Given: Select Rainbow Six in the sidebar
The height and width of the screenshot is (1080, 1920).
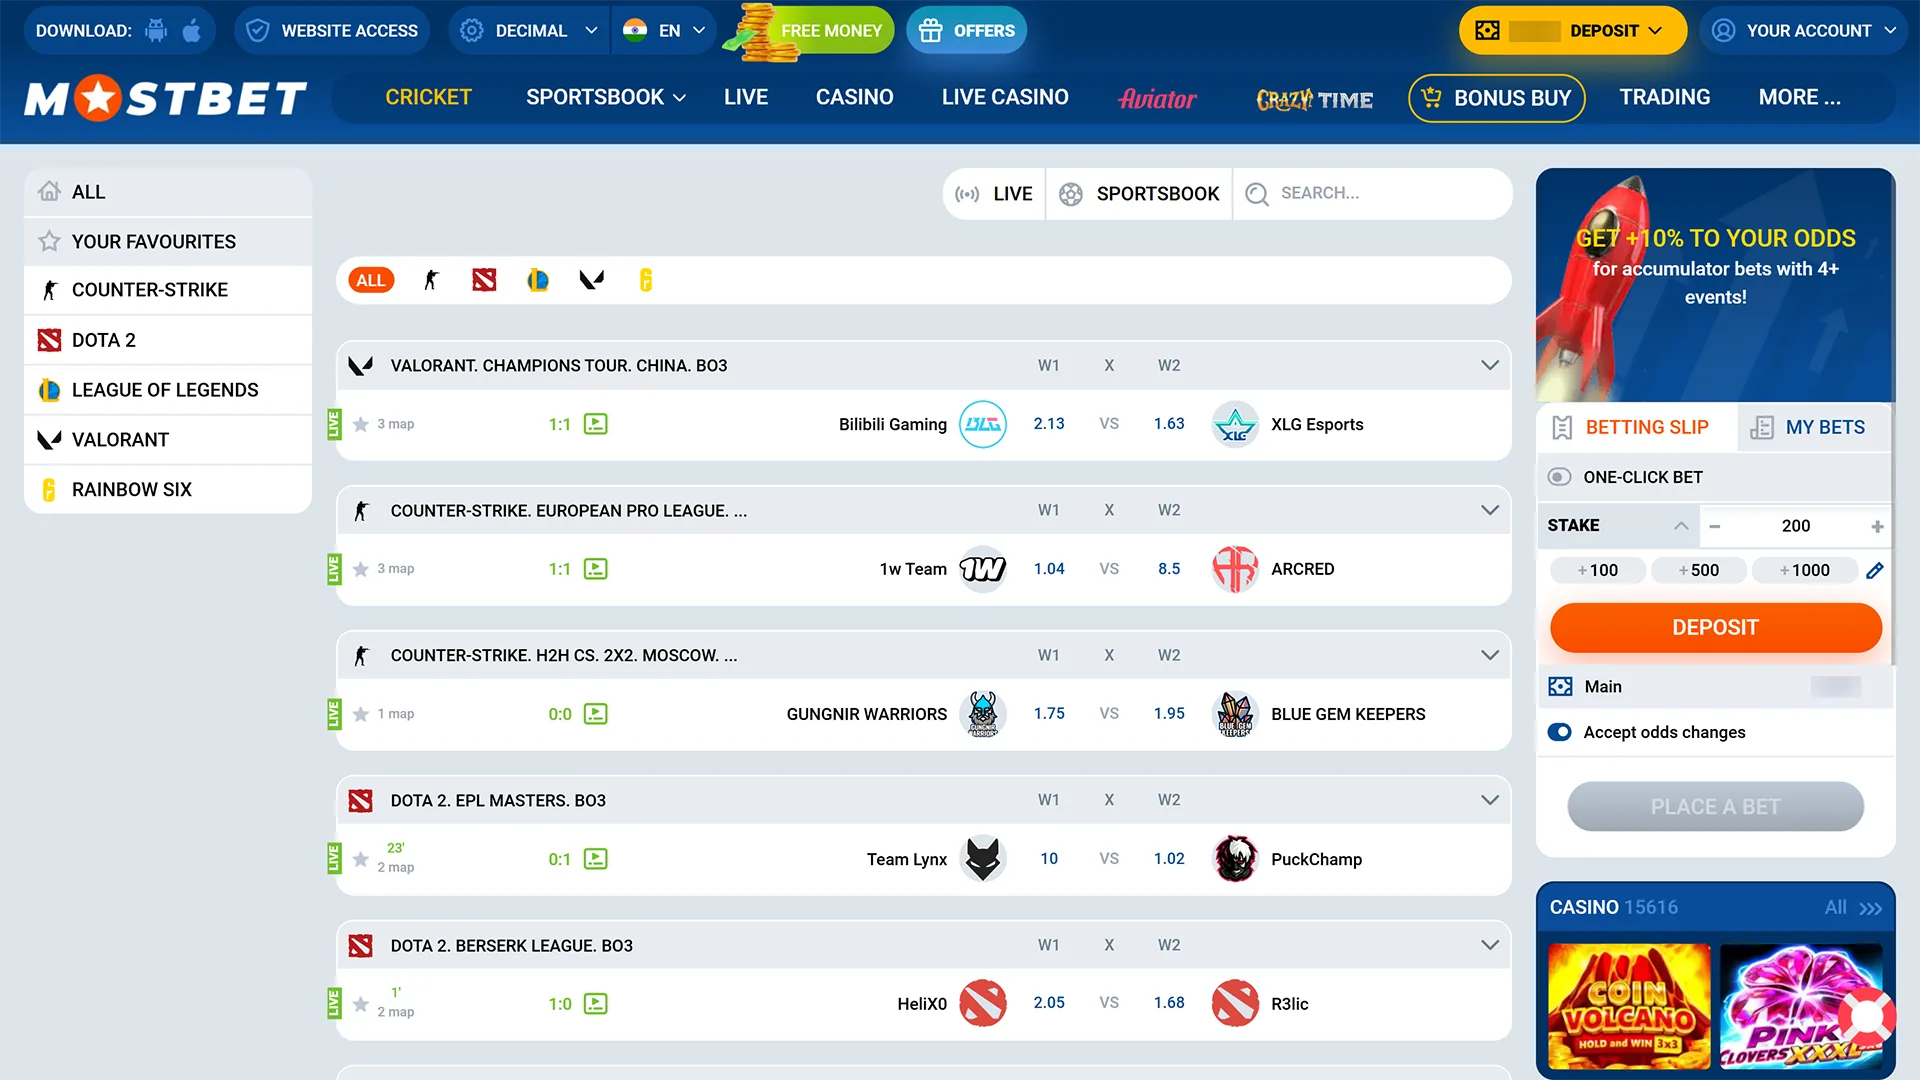Looking at the screenshot, I should [168, 490].
